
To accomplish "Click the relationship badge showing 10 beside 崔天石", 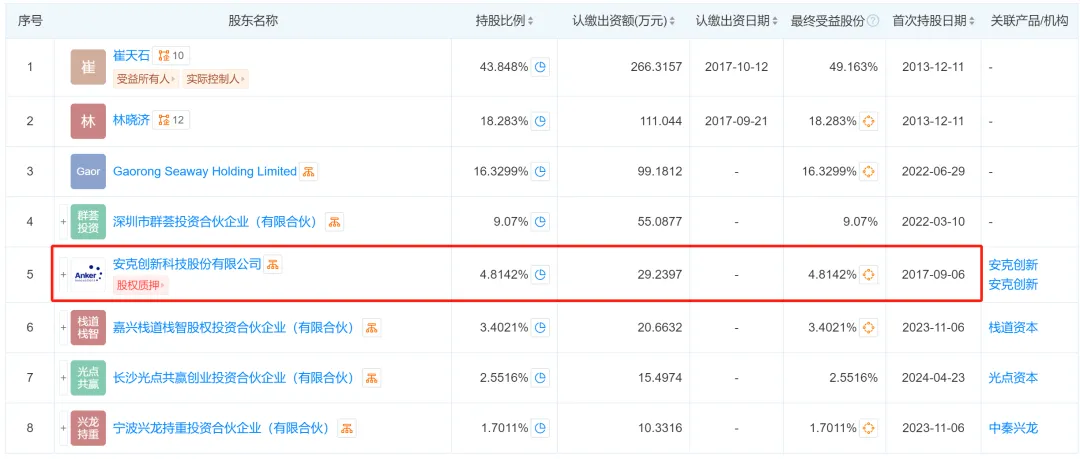I will pos(170,56).
